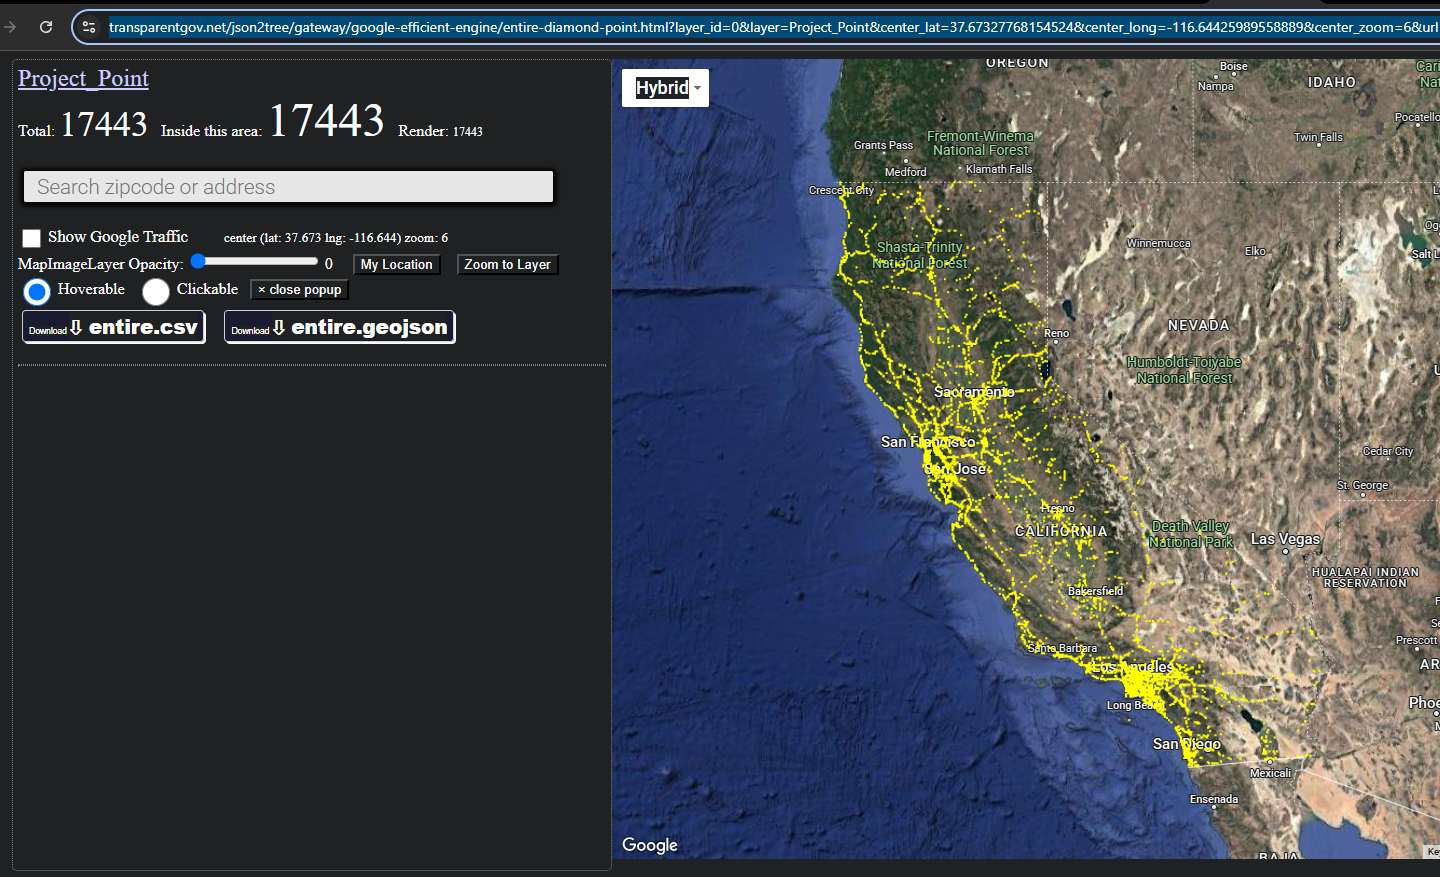Select the Clickable radio option

coord(156,292)
